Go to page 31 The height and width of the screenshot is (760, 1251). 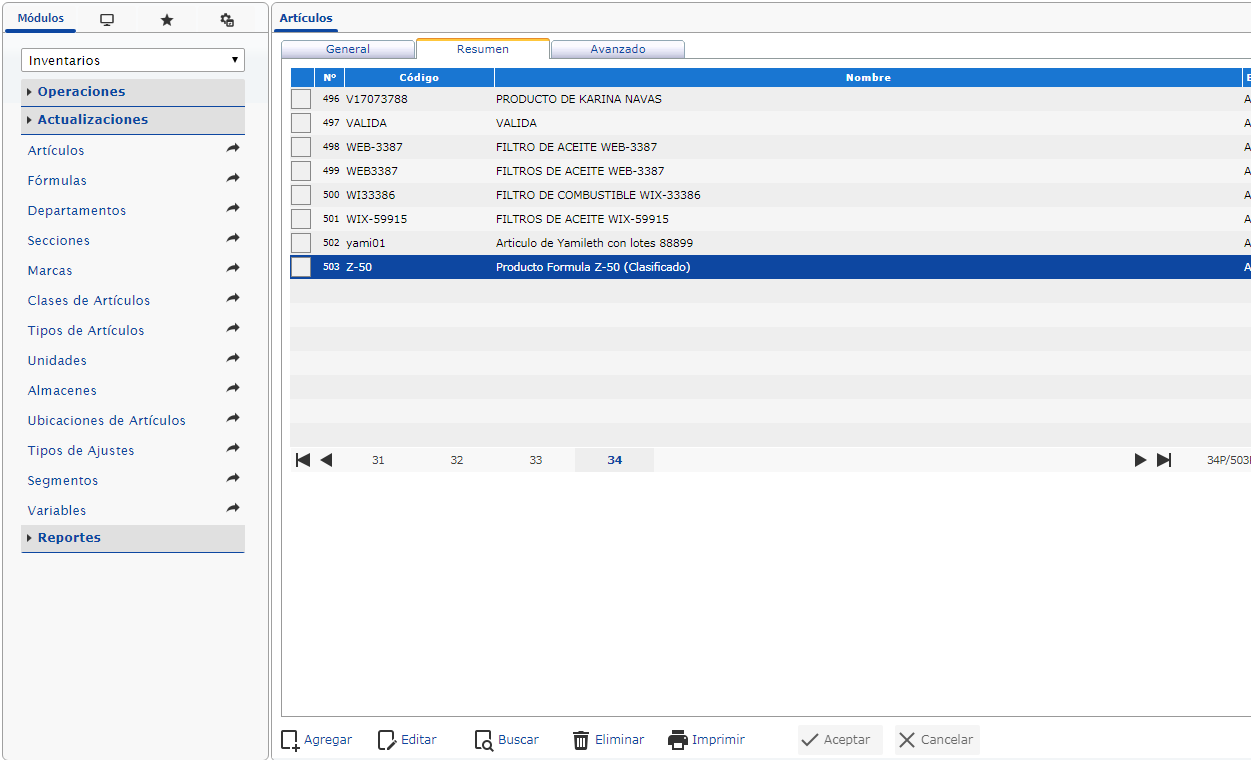pyautogui.click(x=378, y=460)
